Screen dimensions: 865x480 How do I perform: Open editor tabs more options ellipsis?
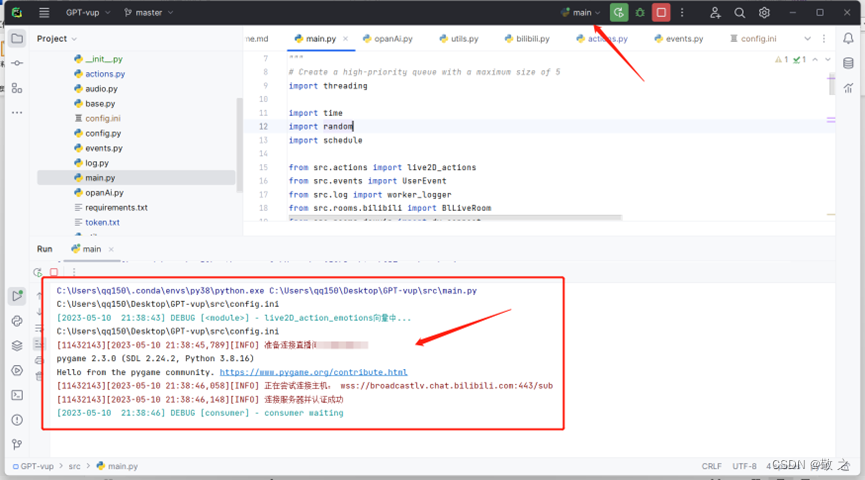pyautogui.click(x=824, y=39)
